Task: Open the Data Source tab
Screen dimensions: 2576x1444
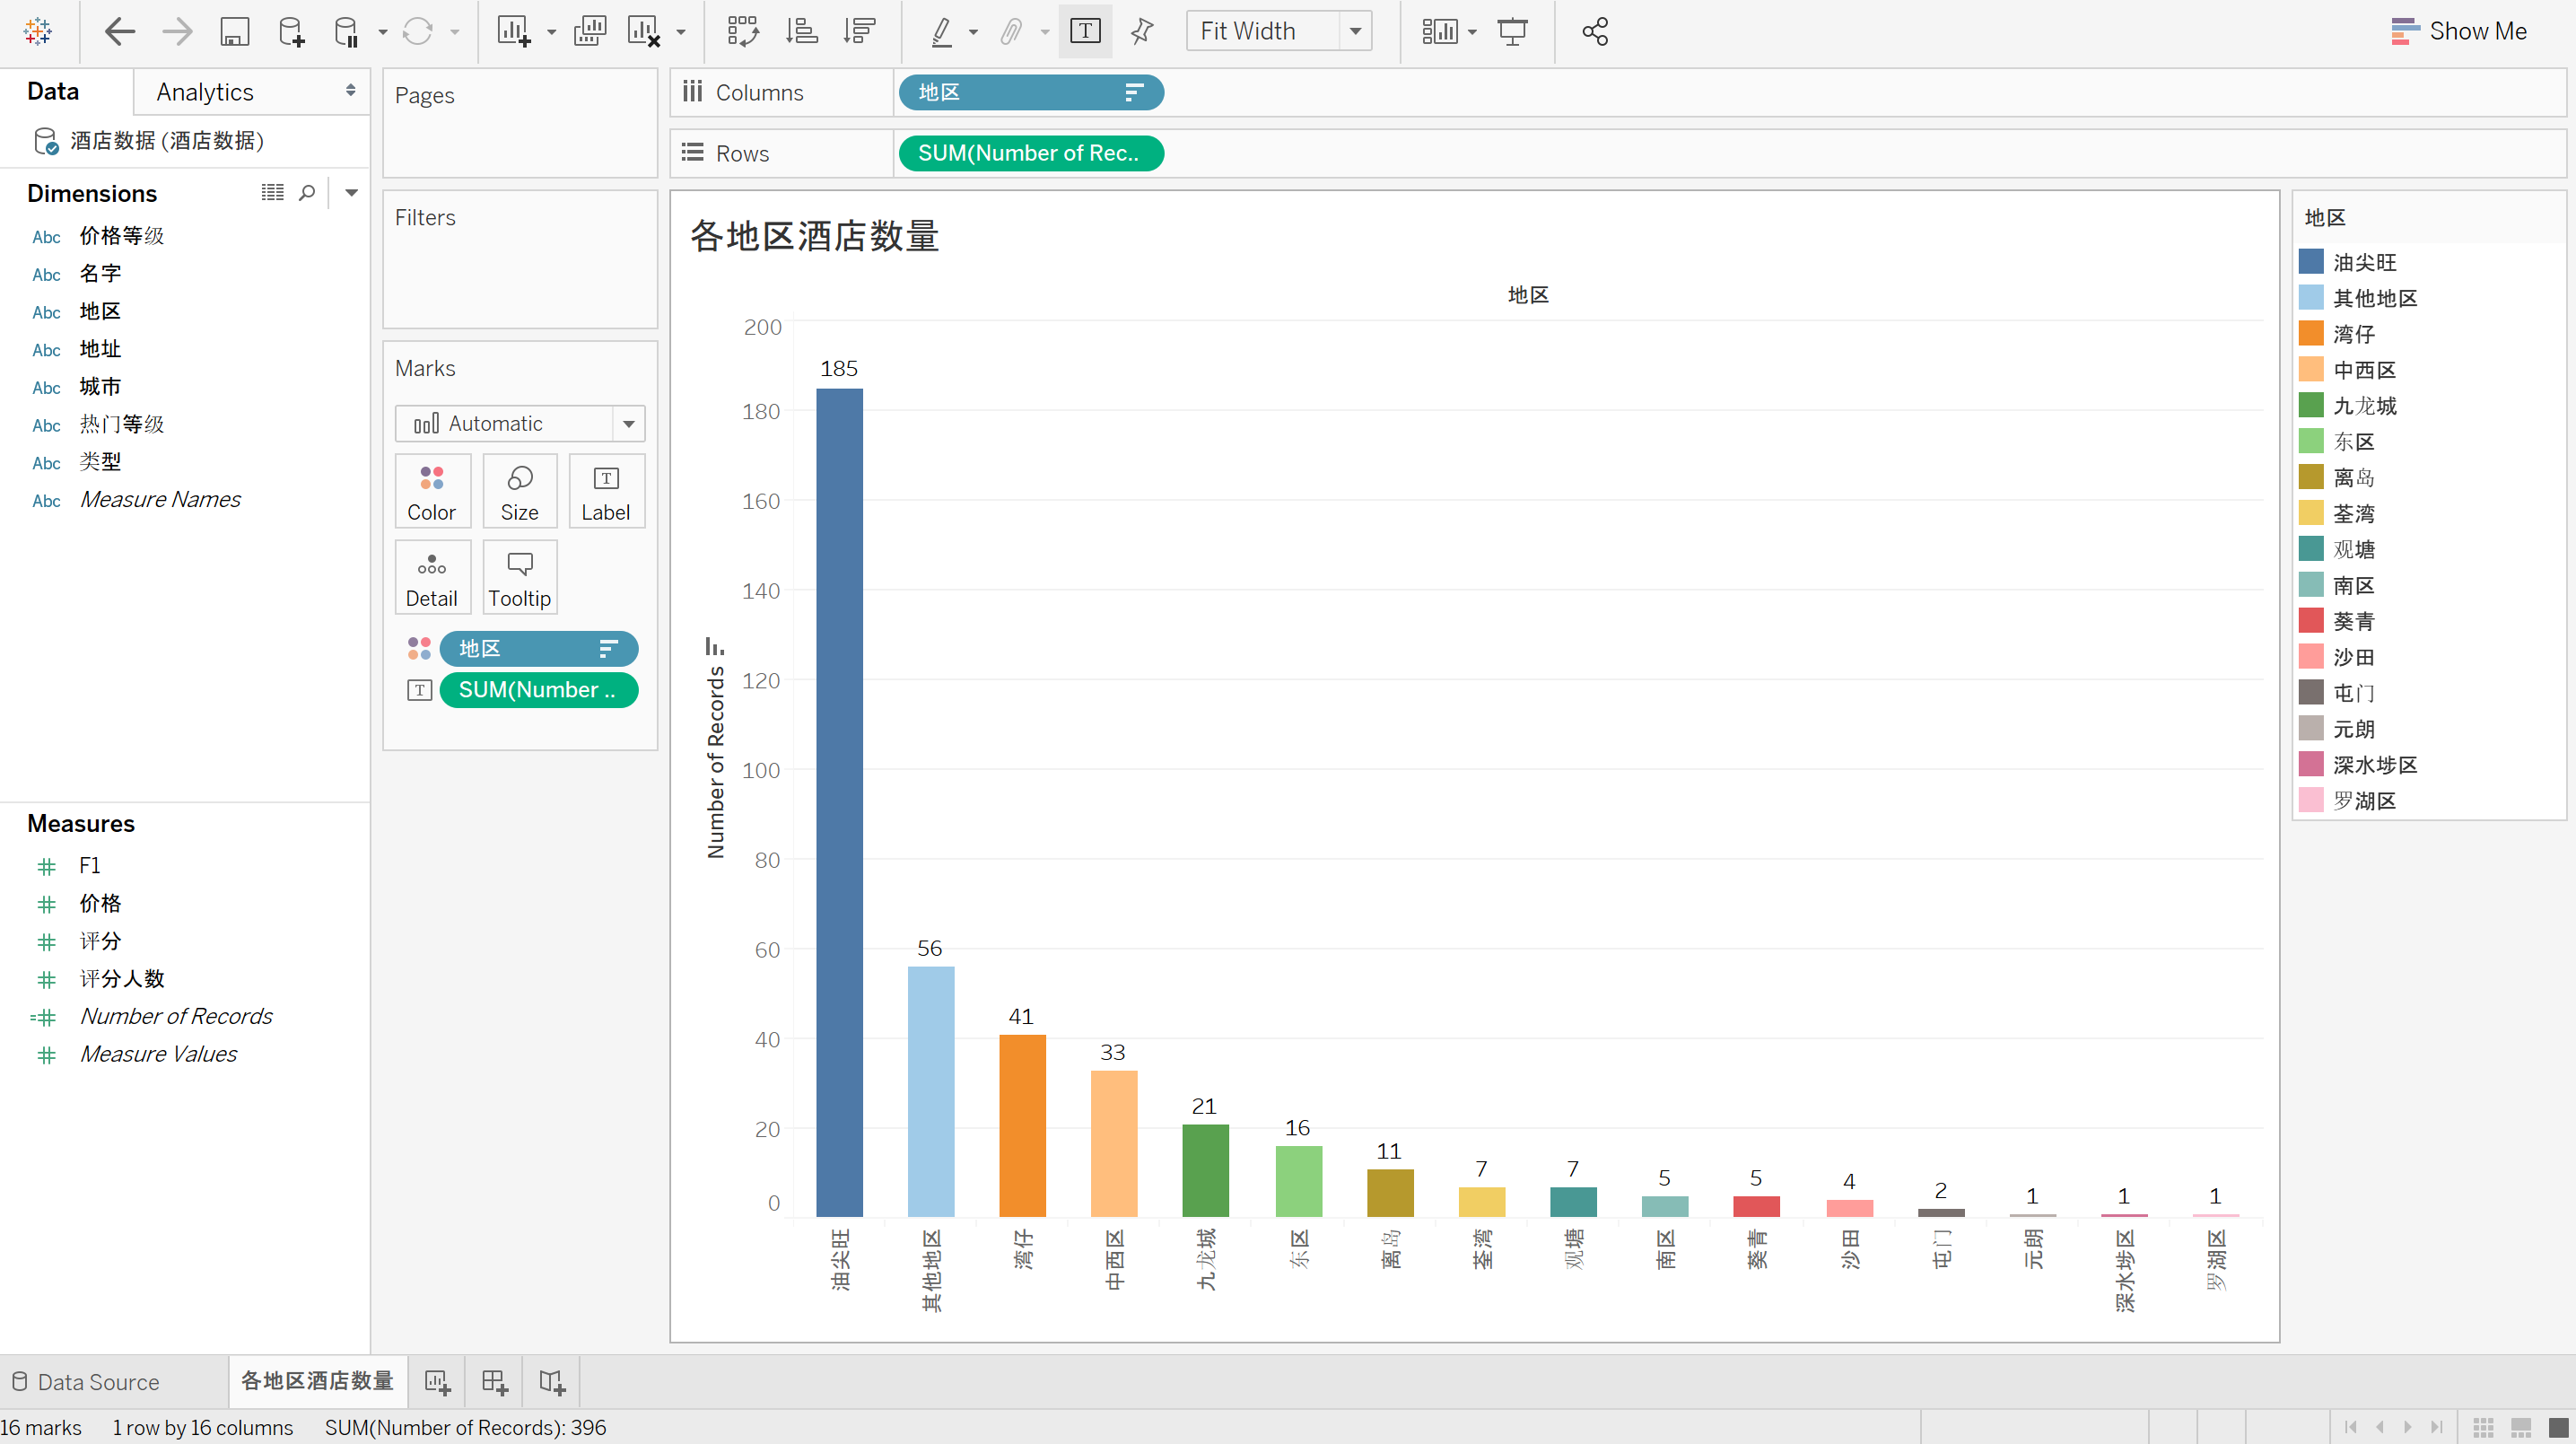Action: pos(97,1382)
